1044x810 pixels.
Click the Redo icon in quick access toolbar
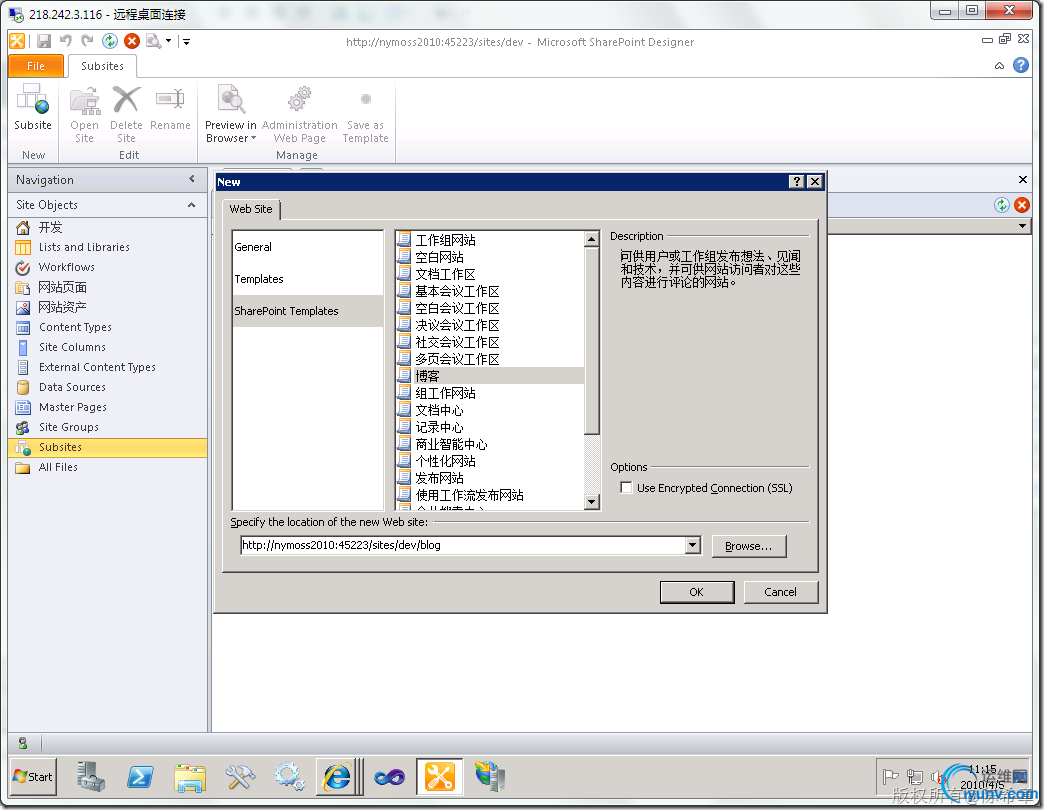click(87, 41)
